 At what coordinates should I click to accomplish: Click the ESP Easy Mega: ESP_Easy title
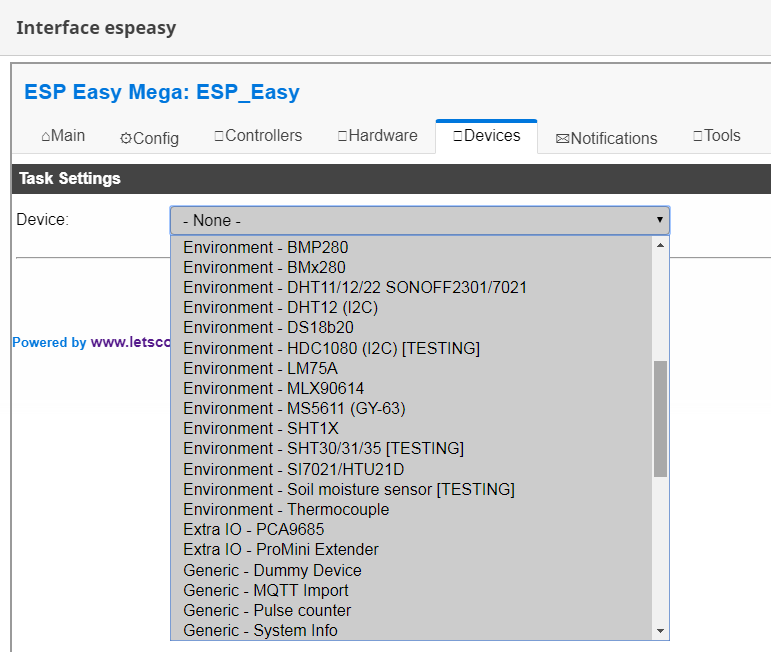coord(162,92)
